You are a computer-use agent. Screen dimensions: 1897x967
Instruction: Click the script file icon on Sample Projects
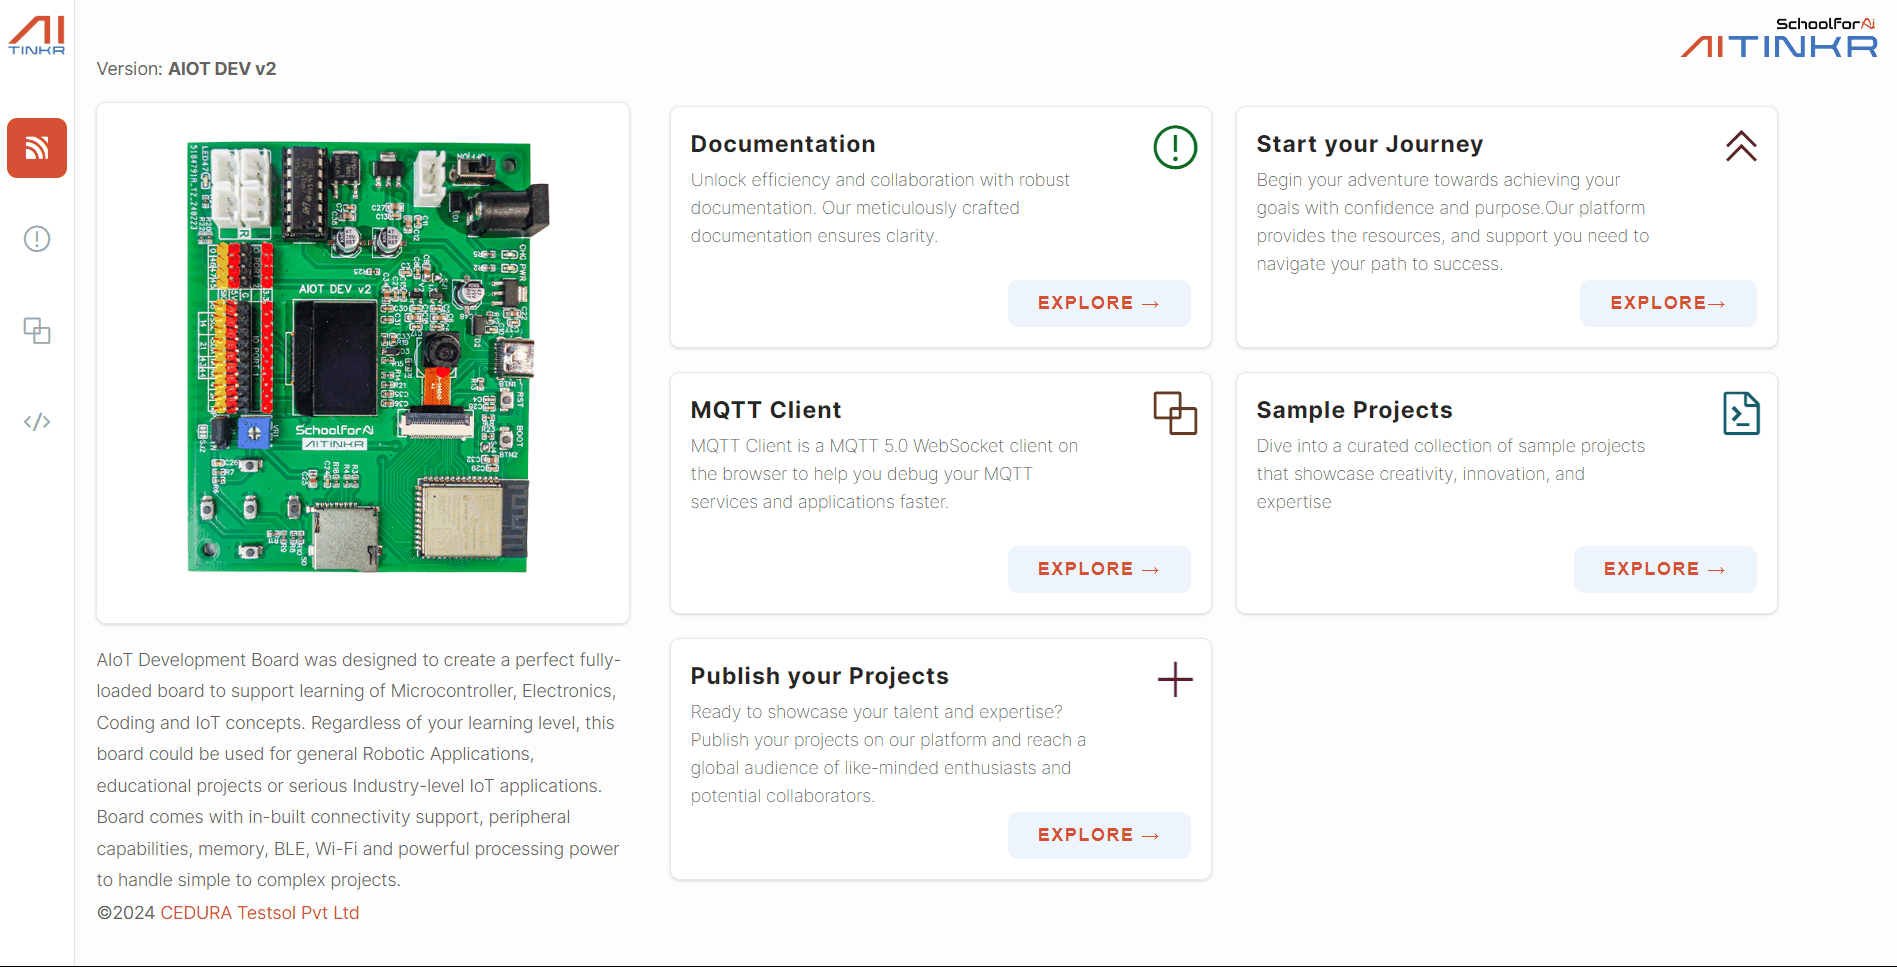1740,413
